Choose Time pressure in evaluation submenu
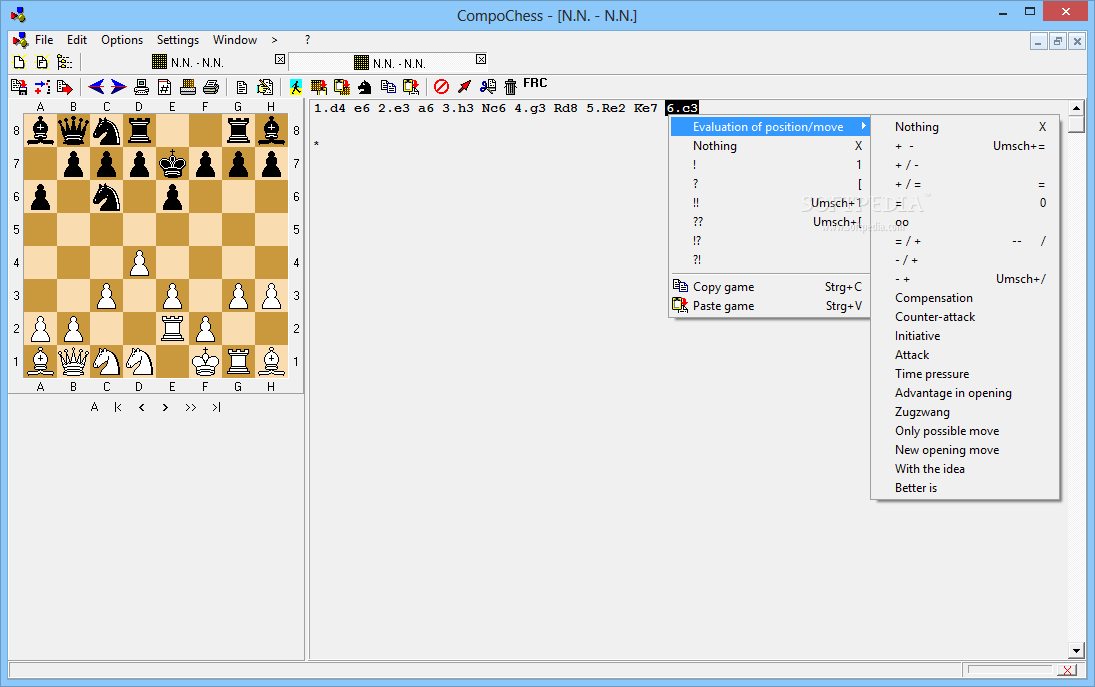Screen dimensions: 1095x687 (965, 374)
